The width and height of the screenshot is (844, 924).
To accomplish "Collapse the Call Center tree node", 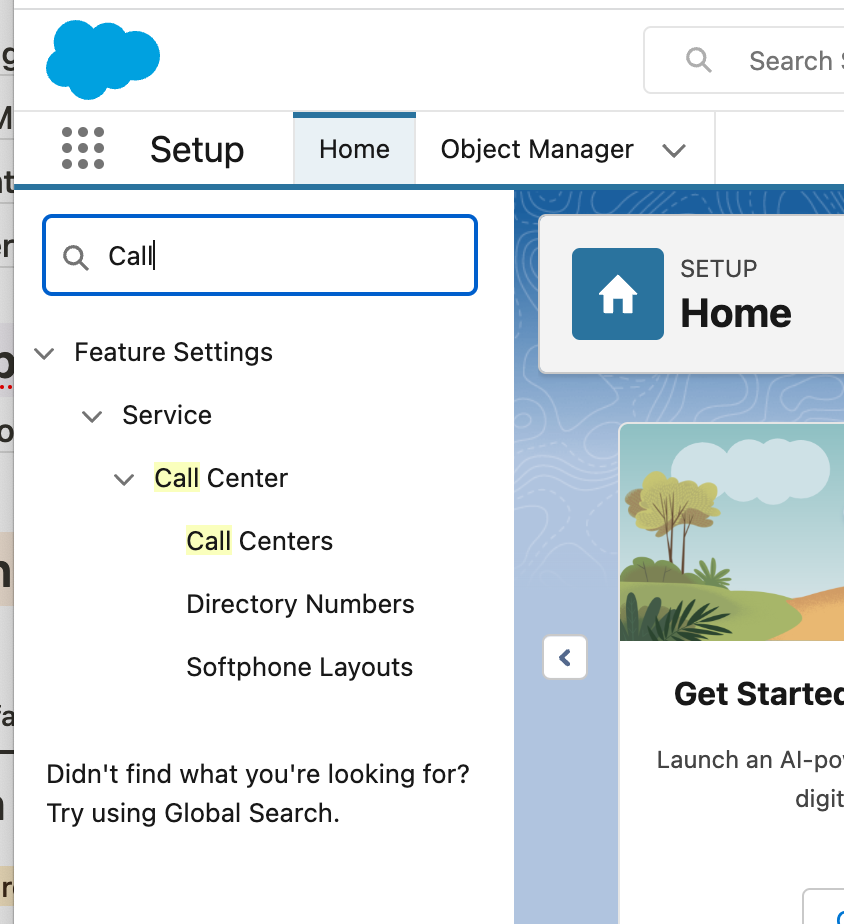I will click(x=124, y=479).
